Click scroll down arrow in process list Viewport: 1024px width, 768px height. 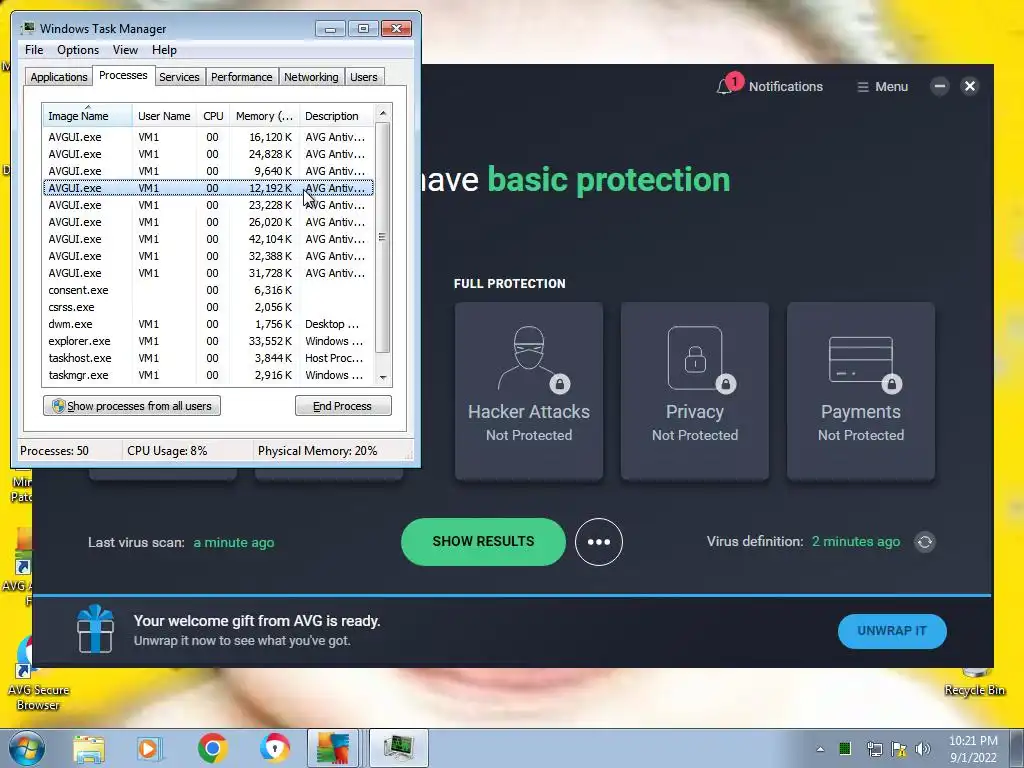tap(383, 377)
